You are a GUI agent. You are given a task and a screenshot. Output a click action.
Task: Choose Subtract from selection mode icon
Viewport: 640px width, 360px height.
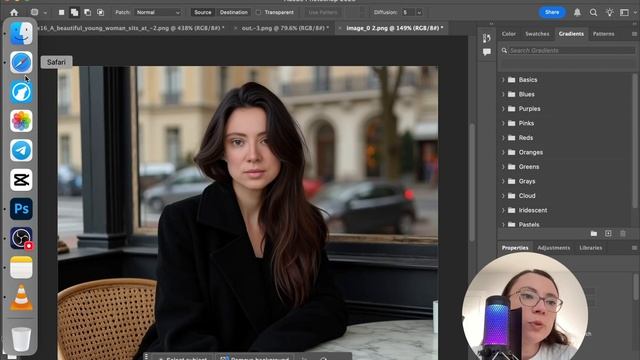[x=87, y=12]
